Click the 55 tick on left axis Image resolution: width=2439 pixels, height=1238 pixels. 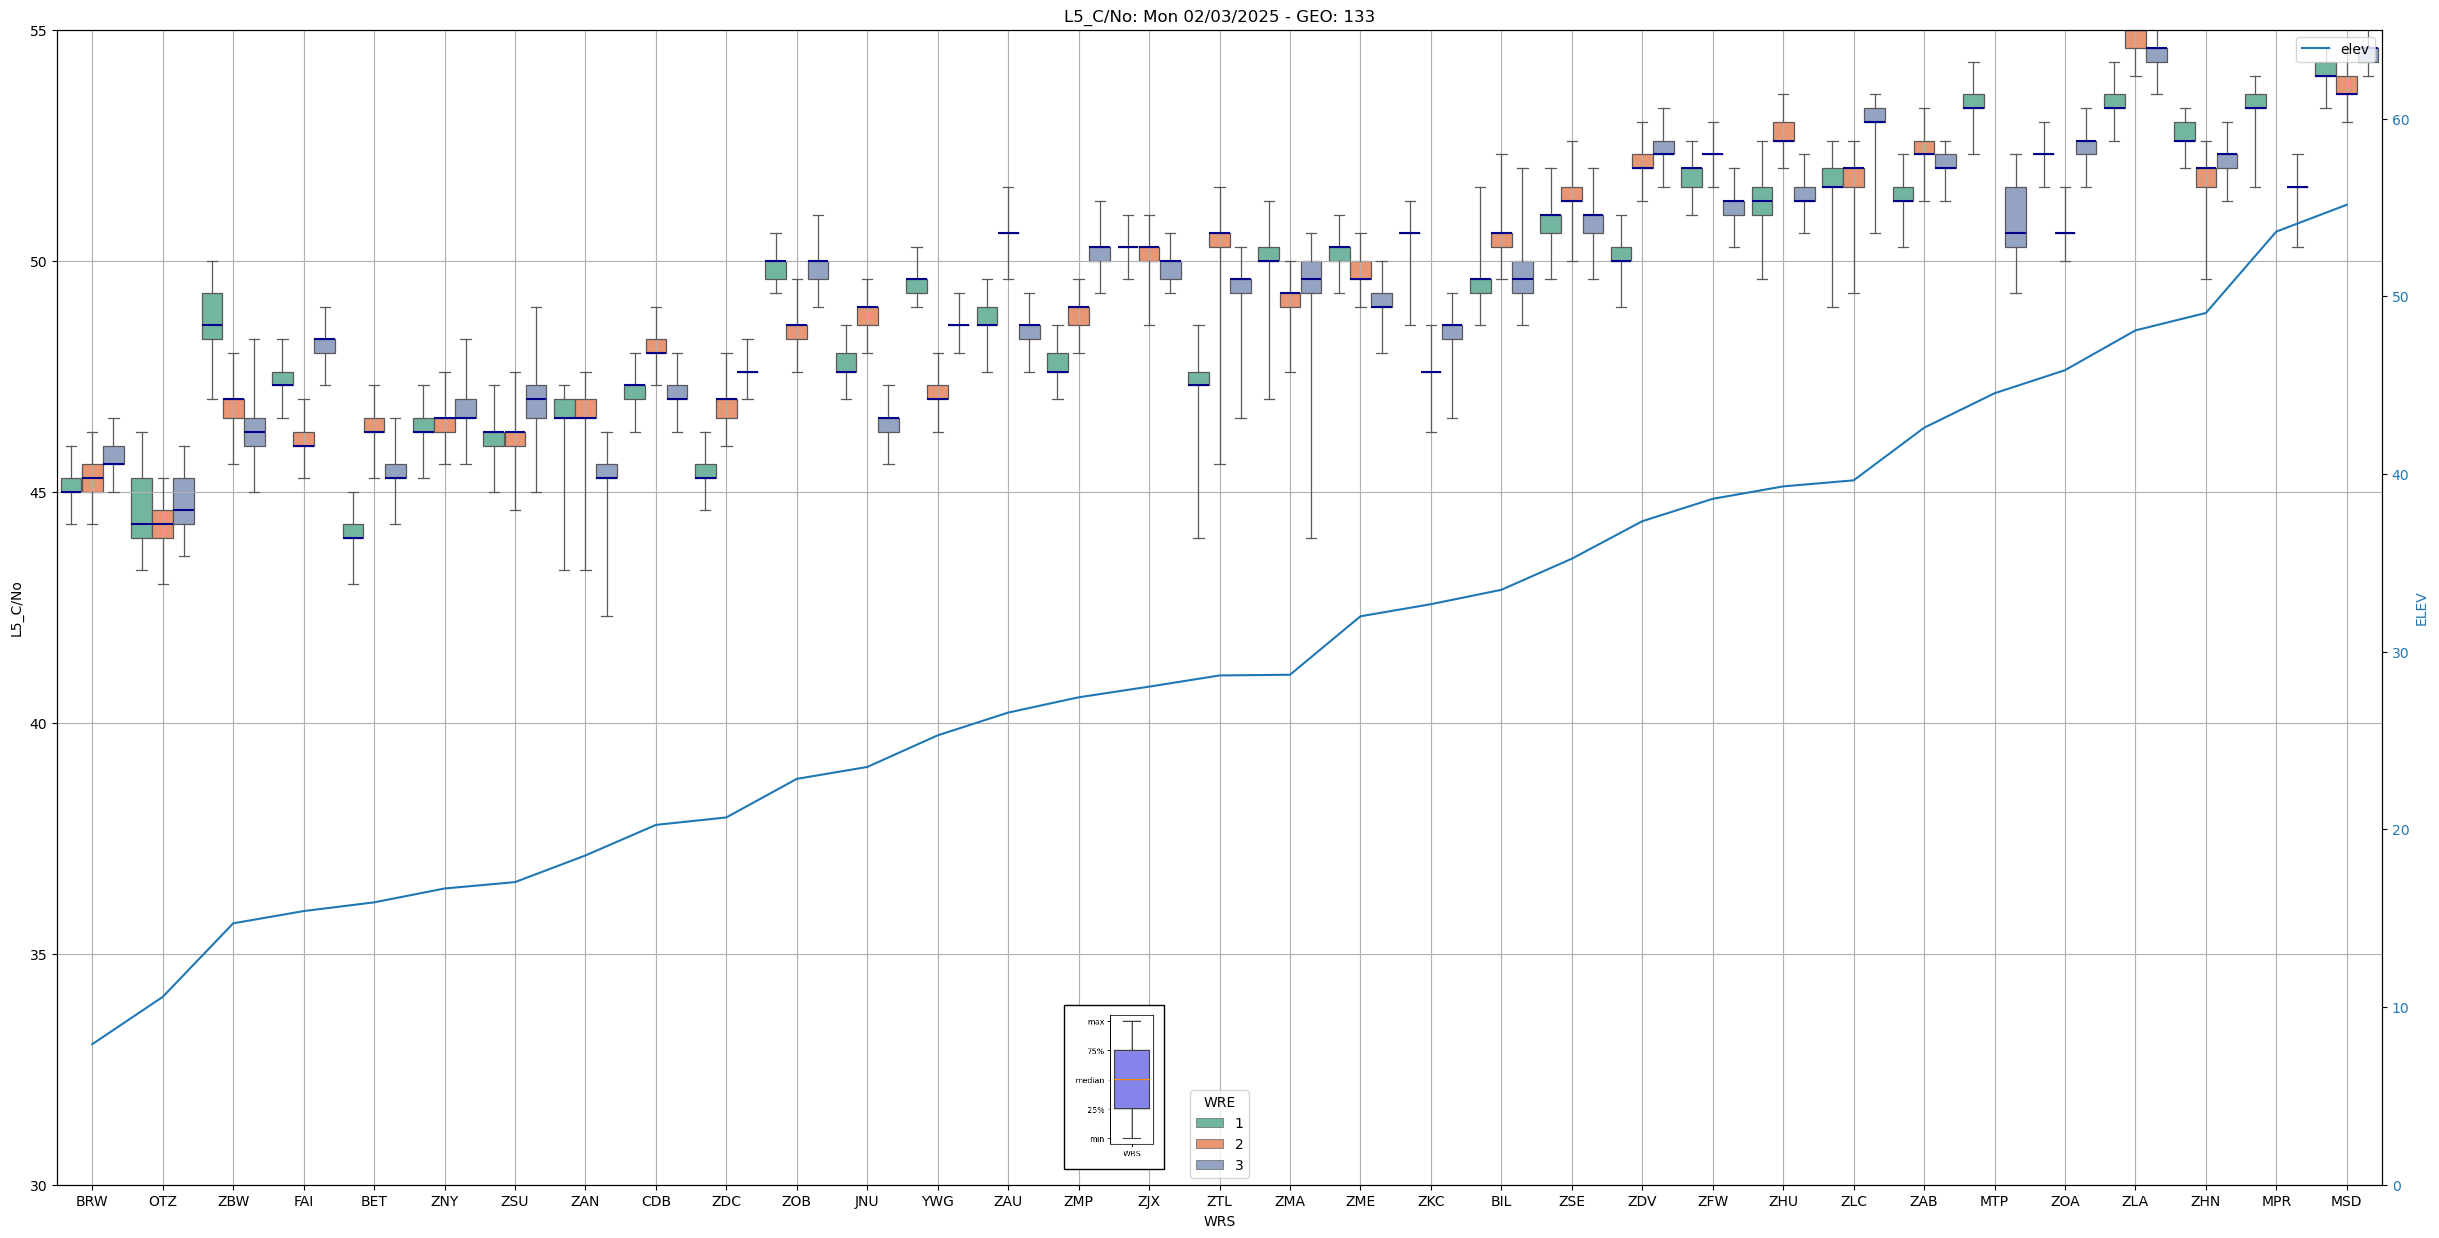39,31
